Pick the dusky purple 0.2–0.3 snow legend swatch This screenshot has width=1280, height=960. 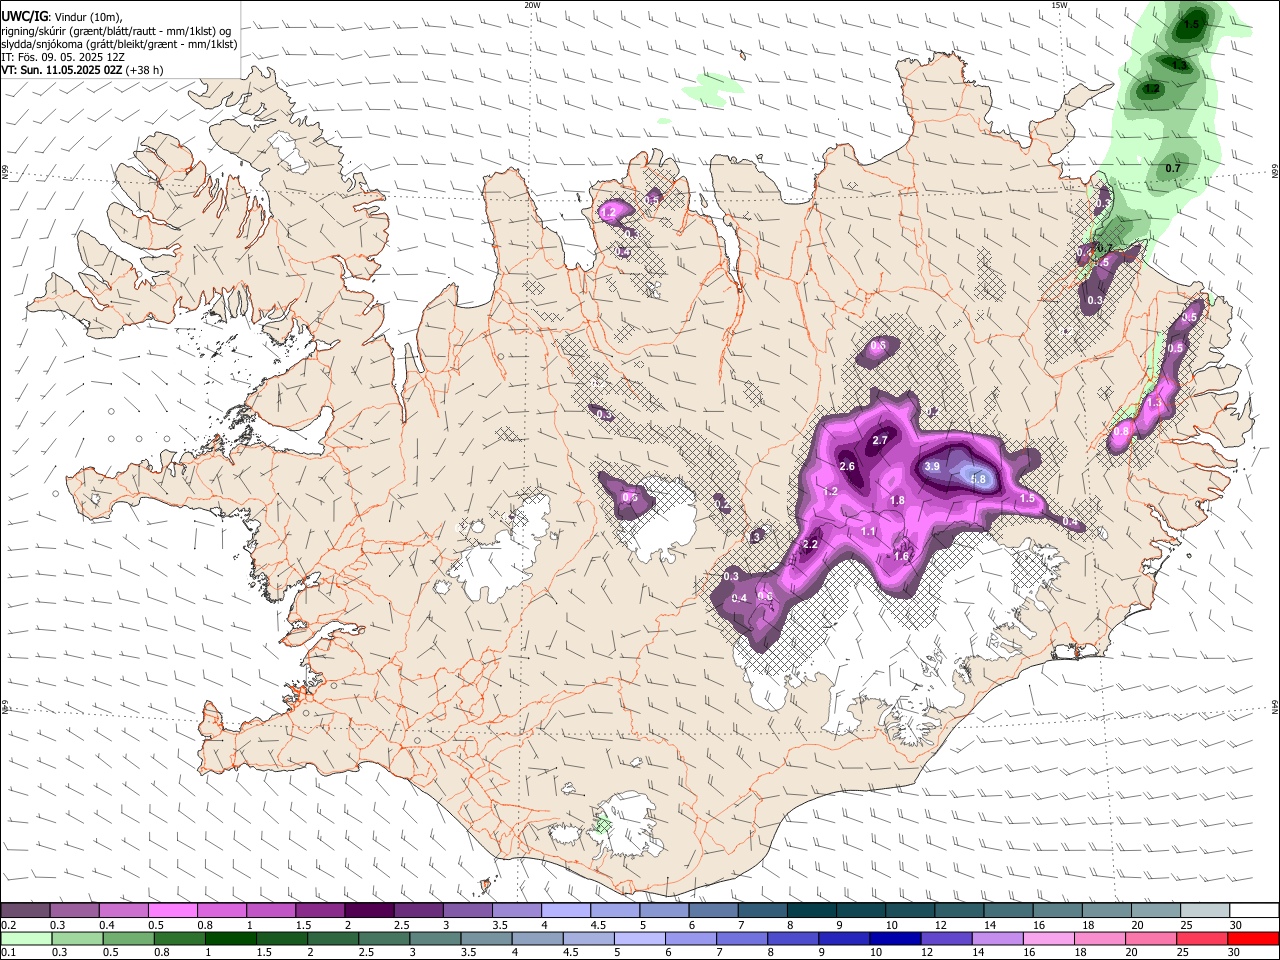coord(25,911)
